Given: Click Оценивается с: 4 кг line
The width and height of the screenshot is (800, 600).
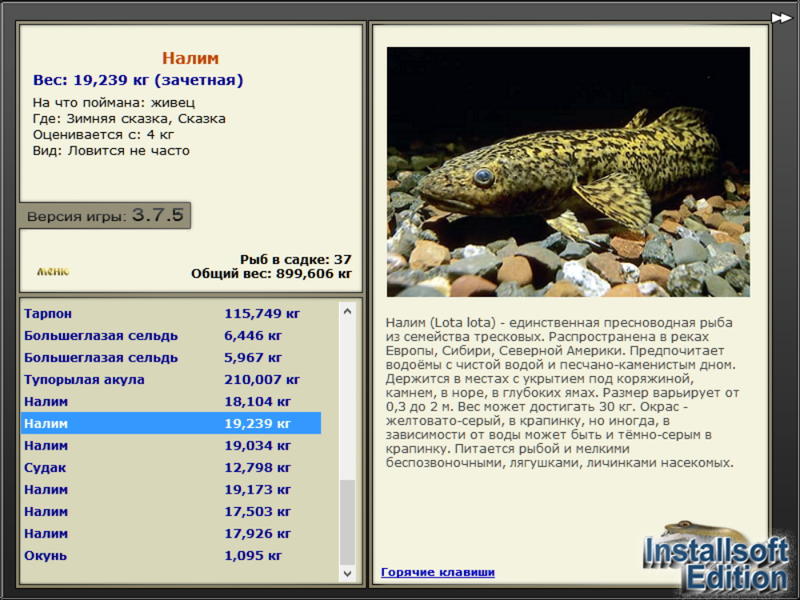Looking at the screenshot, I should 103,135.
